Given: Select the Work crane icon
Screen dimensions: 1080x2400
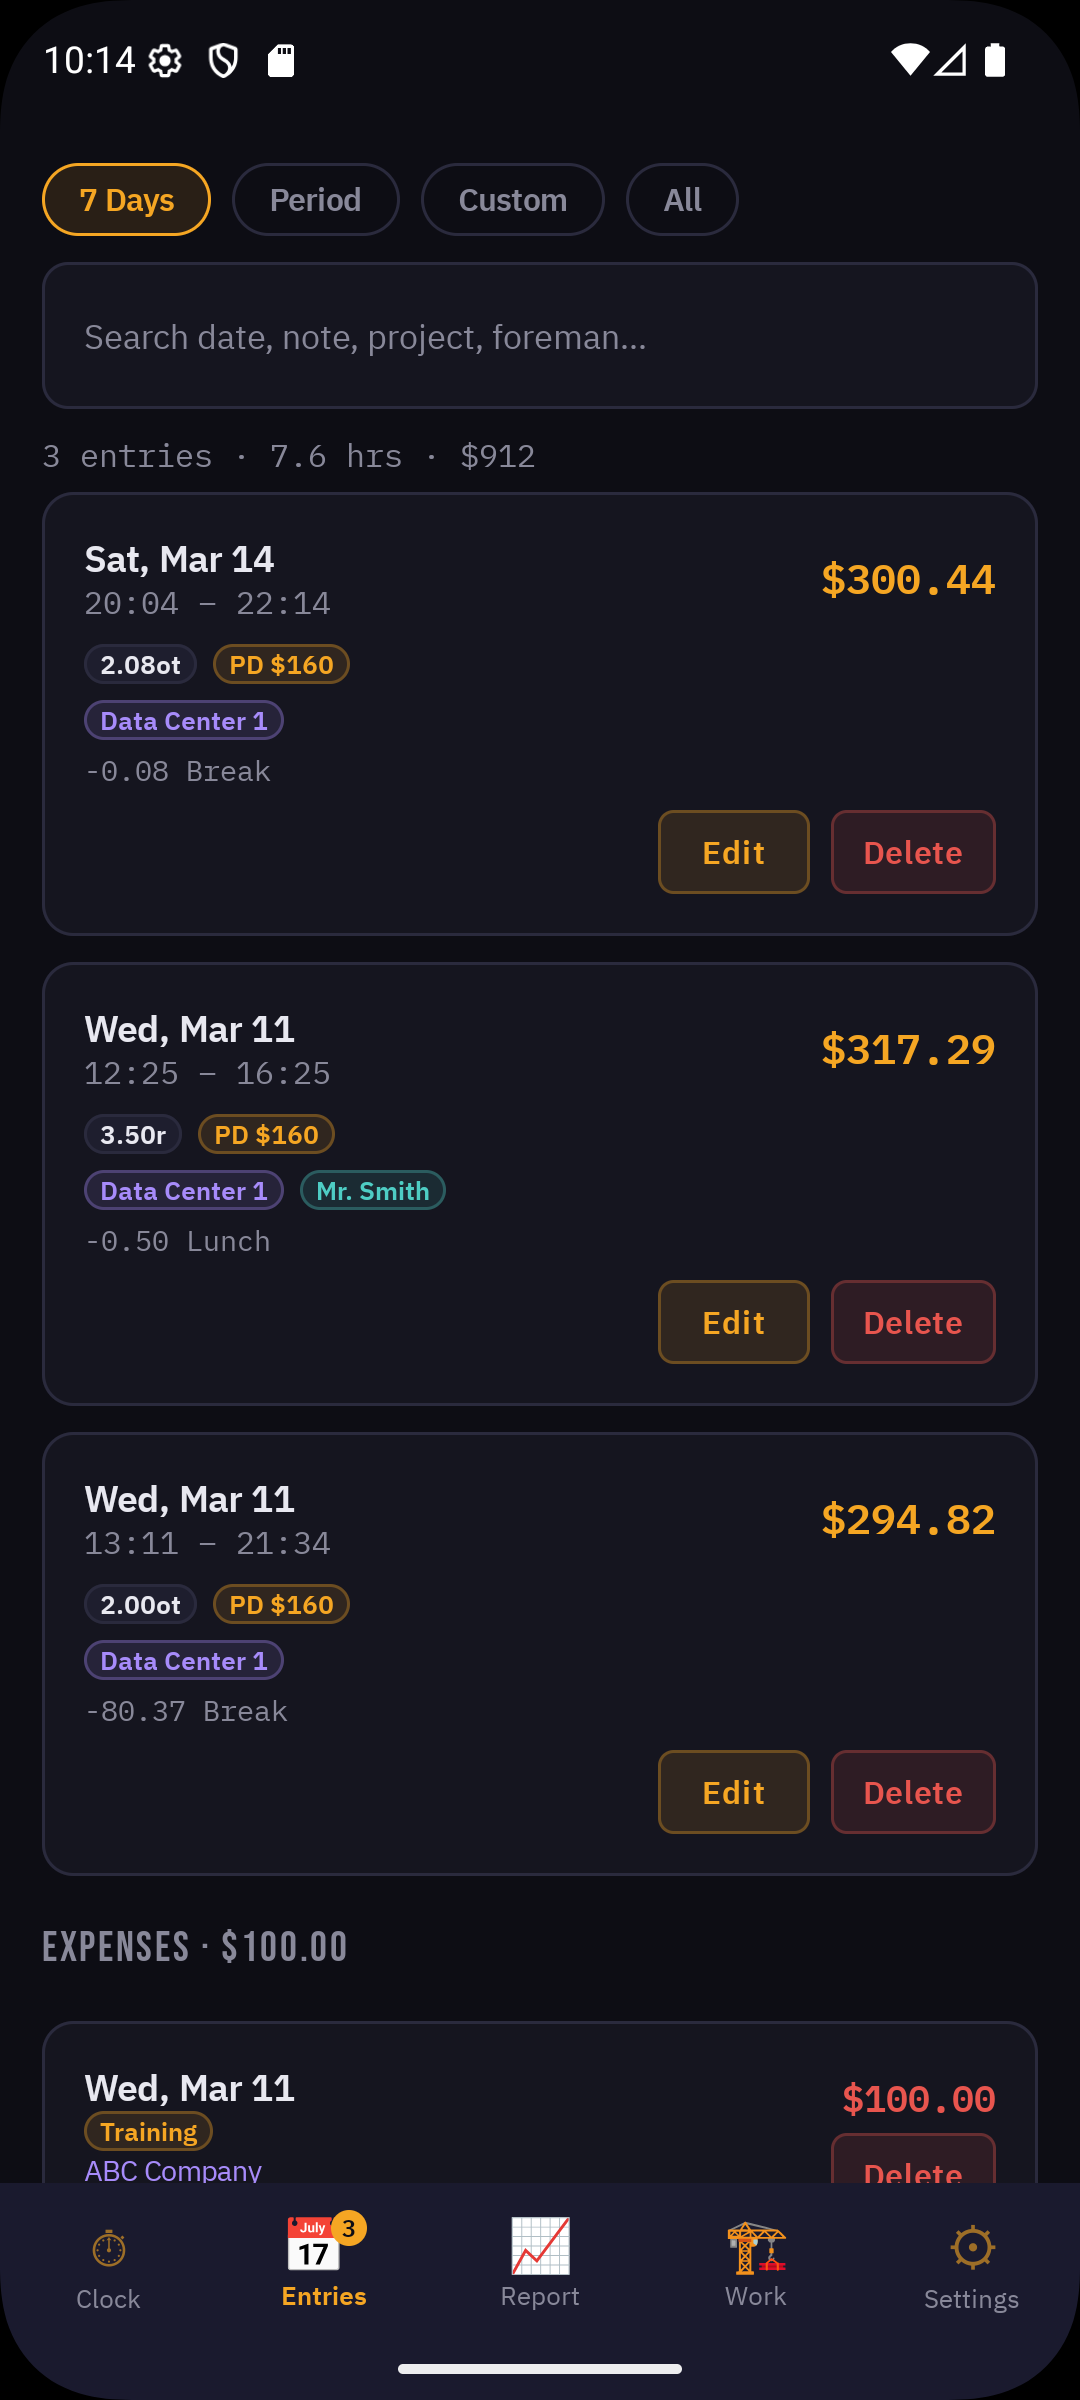Looking at the screenshot, I should pos(755,2247).
